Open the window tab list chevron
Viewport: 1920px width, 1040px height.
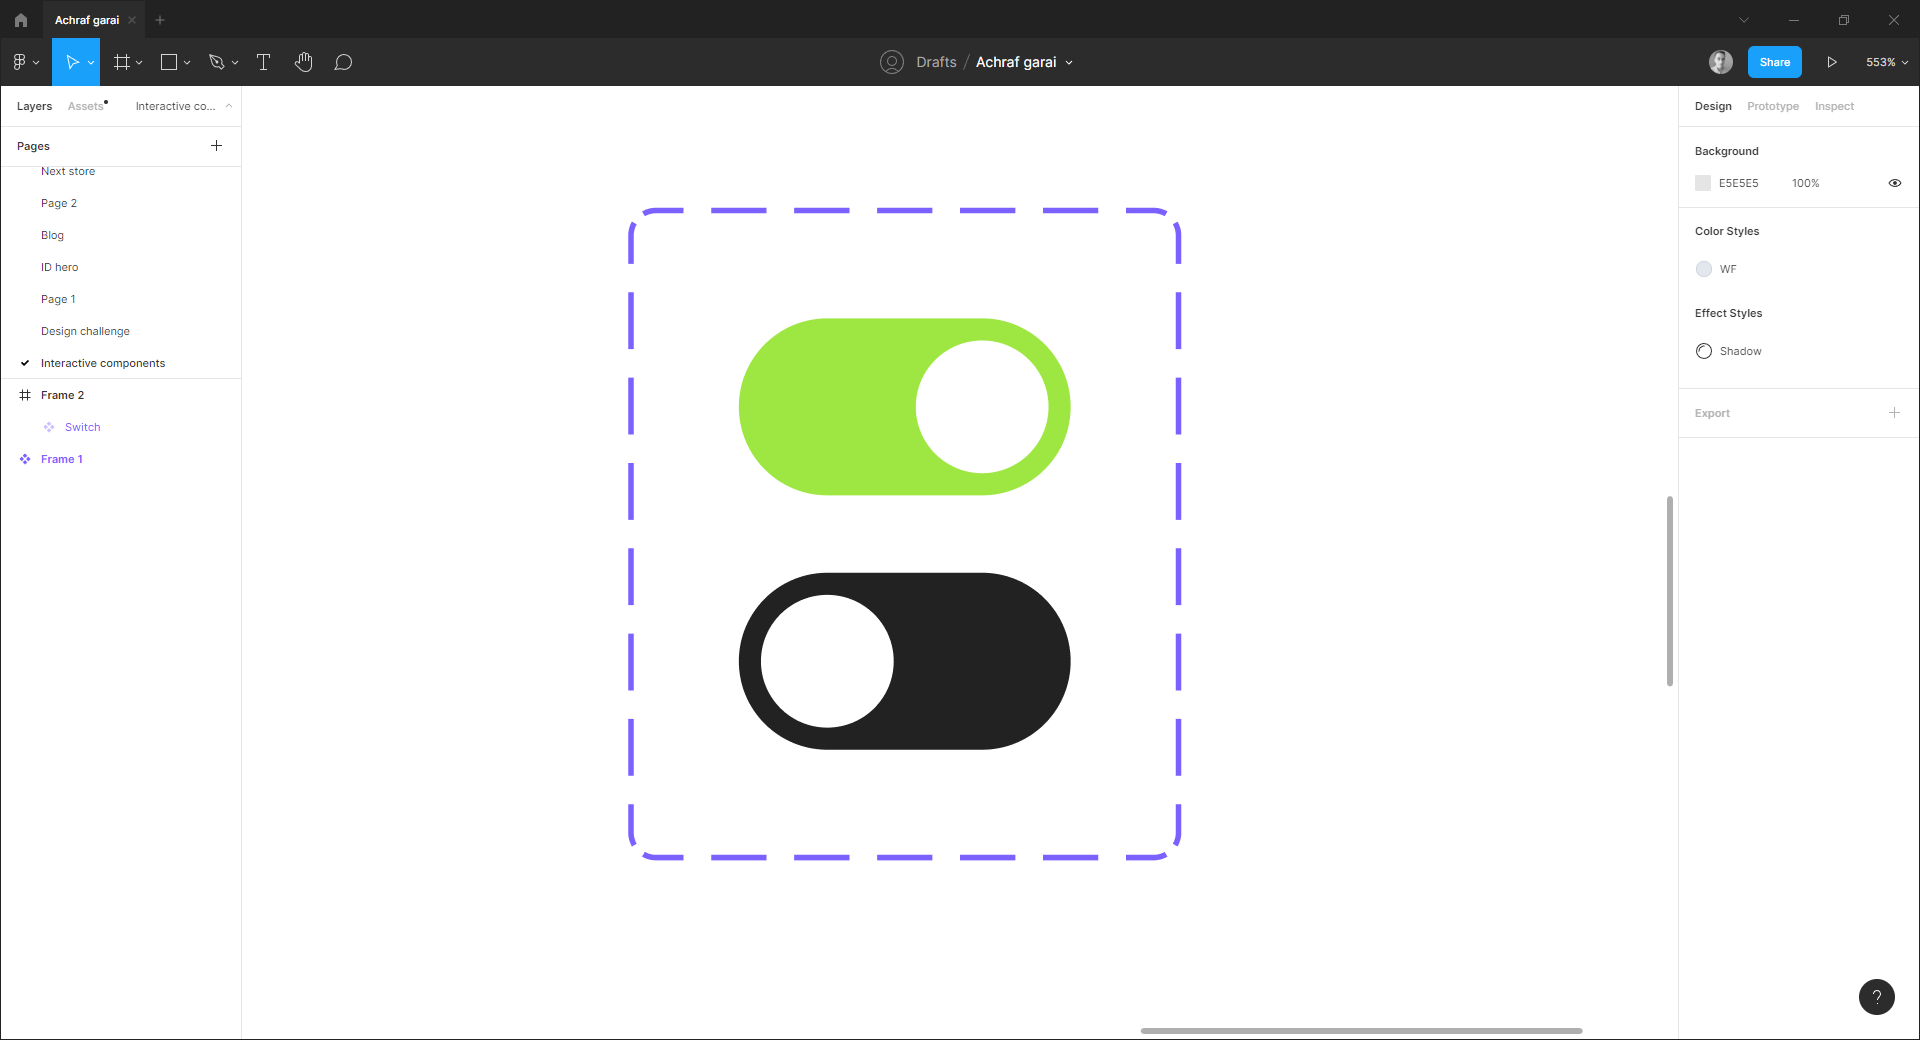[x=1744, y=20]
